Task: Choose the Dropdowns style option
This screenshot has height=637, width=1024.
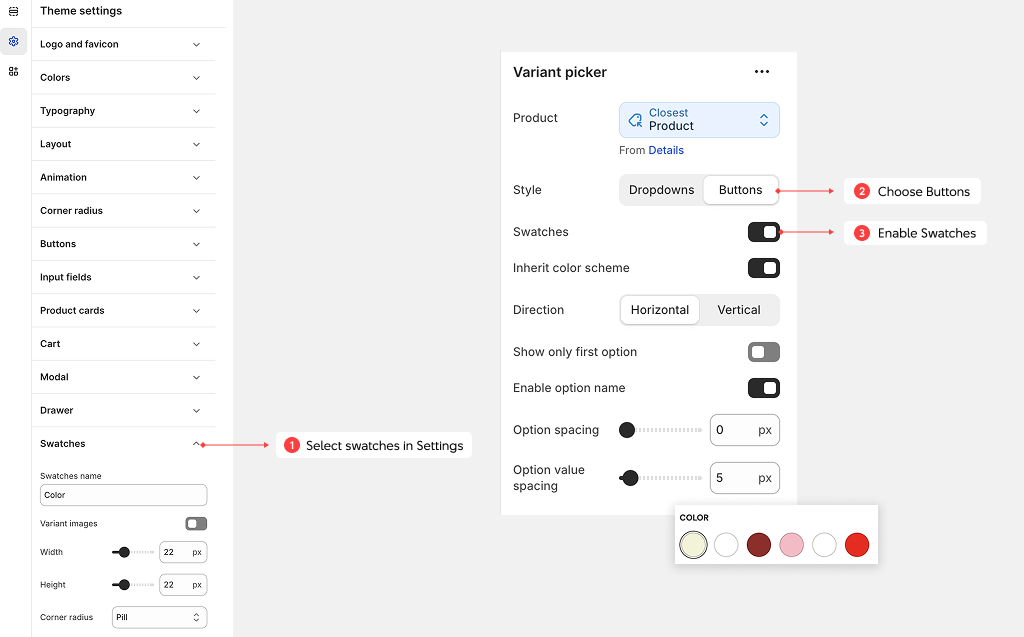Action: pyautogui.click(x=661, y=190)
